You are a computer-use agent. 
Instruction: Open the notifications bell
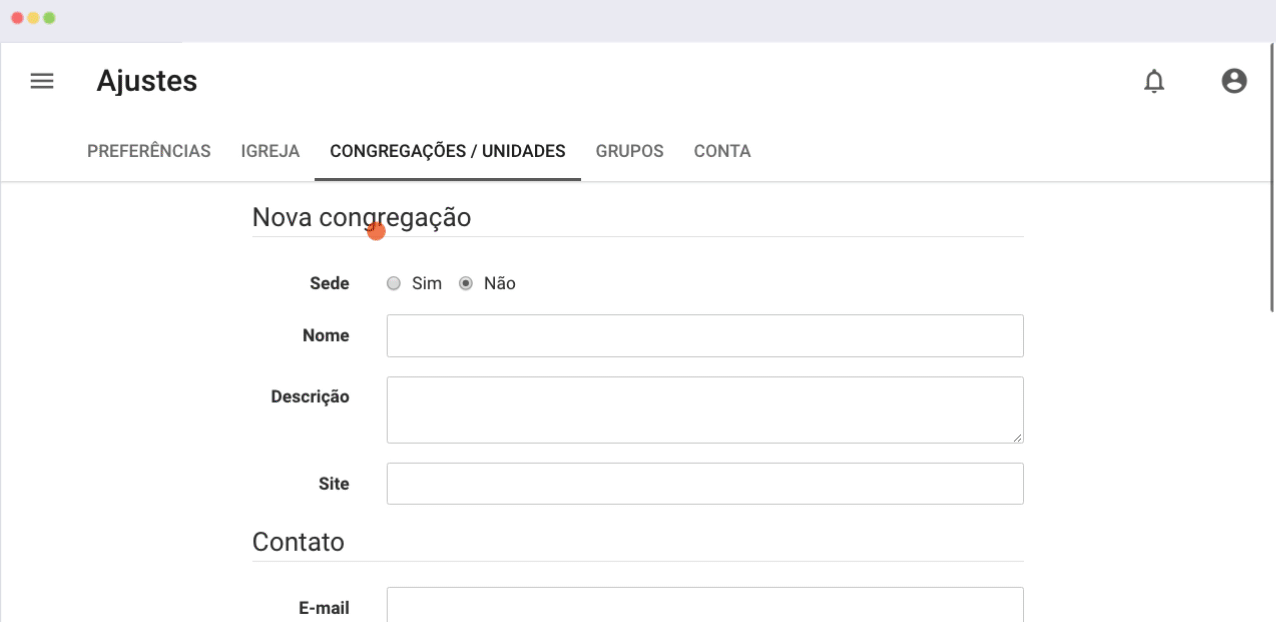[1154, 81]
